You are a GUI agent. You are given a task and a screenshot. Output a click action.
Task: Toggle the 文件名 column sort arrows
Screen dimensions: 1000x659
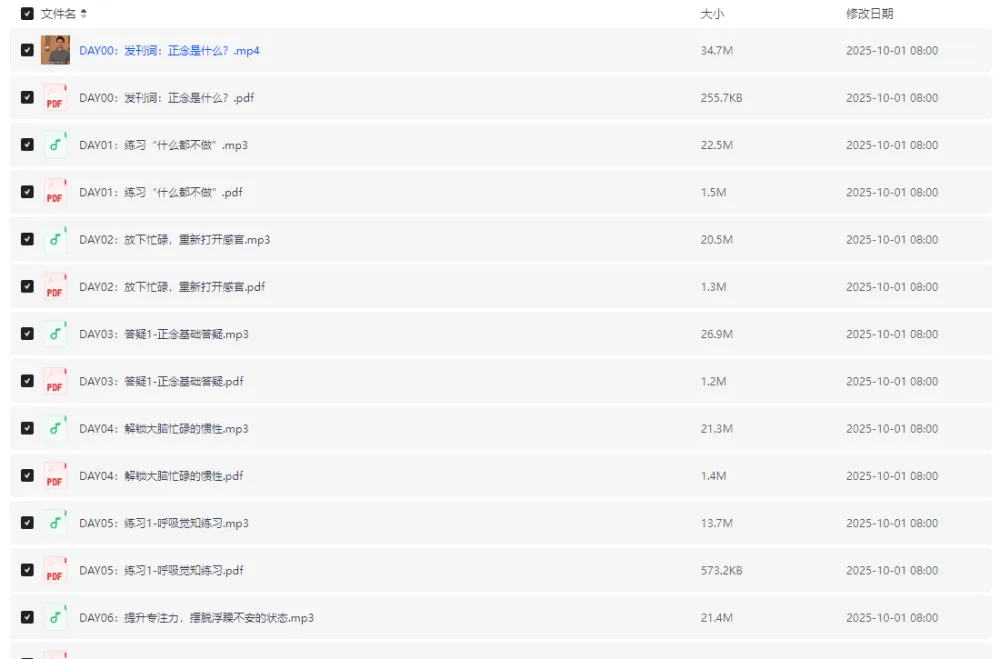(82, 14)
